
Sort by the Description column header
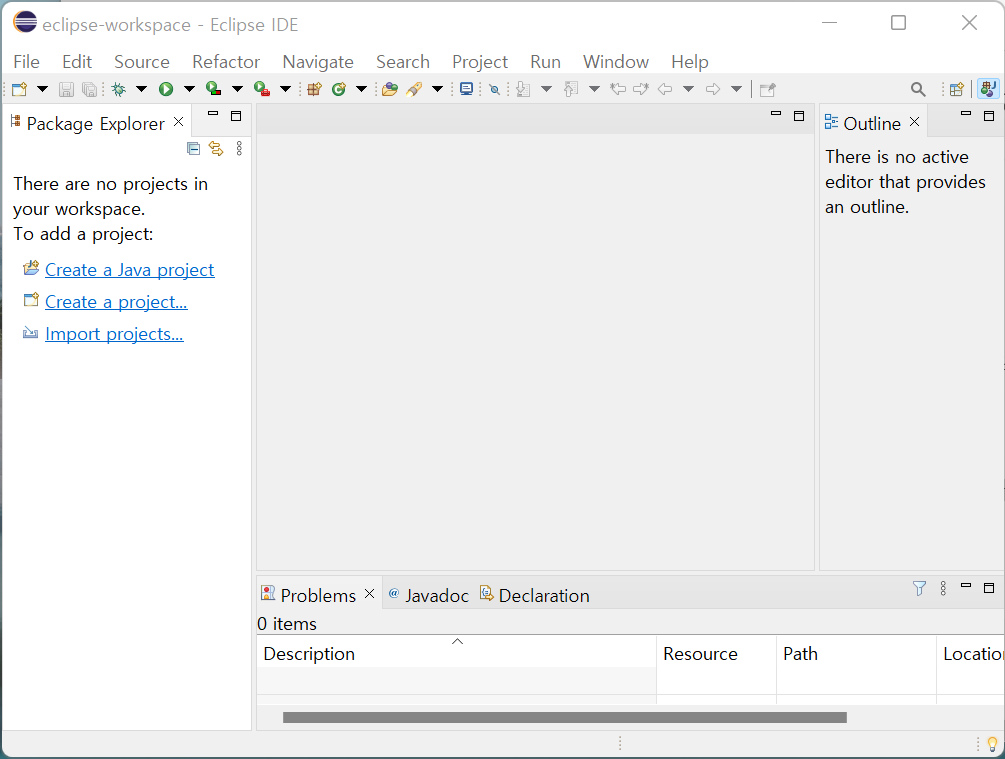coord(456,653)
